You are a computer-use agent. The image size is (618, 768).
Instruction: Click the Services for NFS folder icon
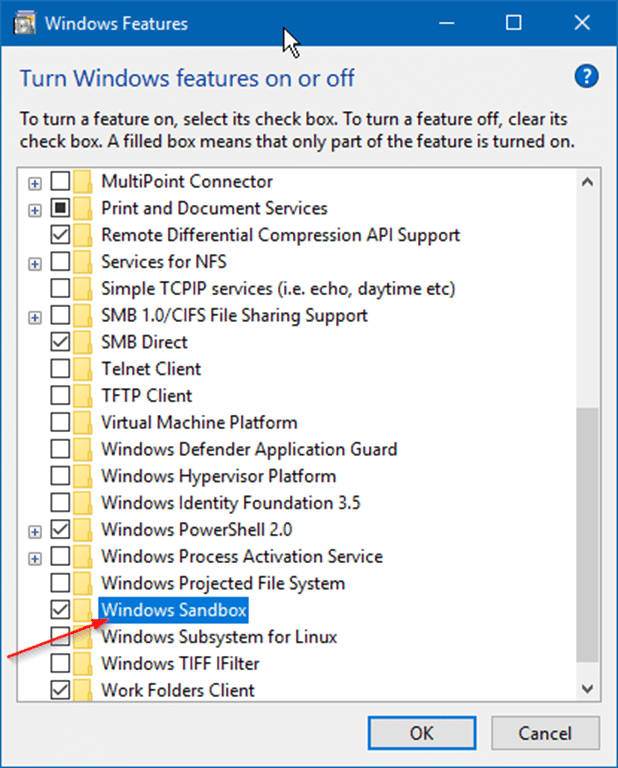(x=83, y=262)
